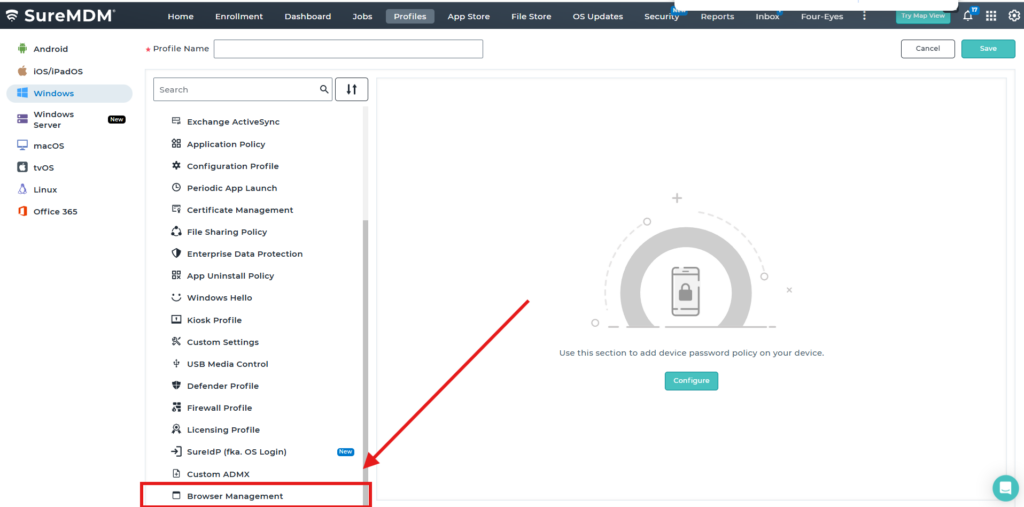Click the Enterprise Data Protection shield icon
Image resolution: width=1024 pixels, height=507 pixels.
[176, 254]
